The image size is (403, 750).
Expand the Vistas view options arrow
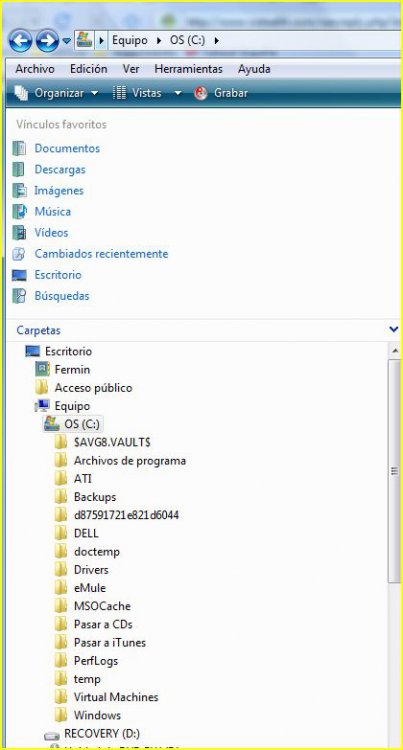tap(178, 93)
